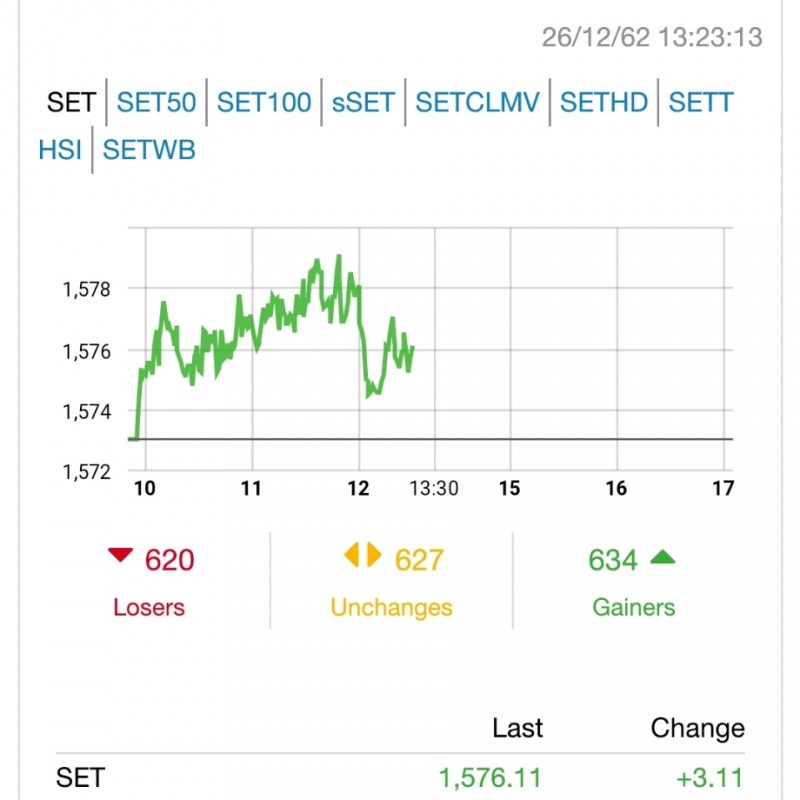Select the SETHD tab

pyautogui.click(x=604, y=102)
